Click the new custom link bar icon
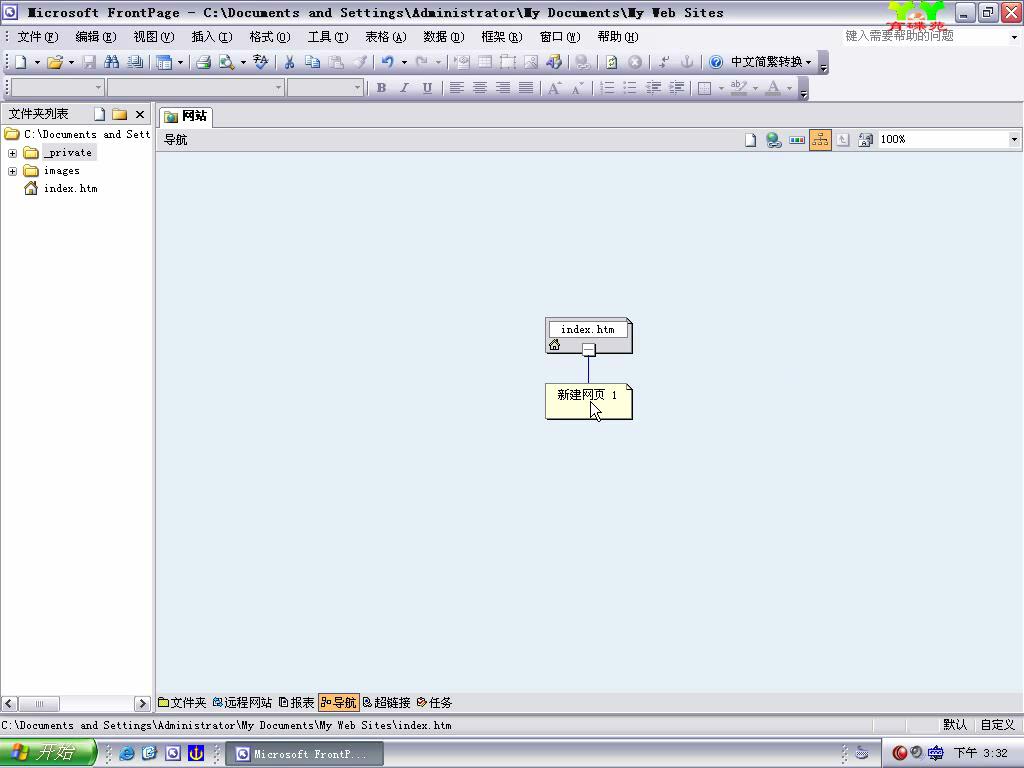 pos(797,140)
